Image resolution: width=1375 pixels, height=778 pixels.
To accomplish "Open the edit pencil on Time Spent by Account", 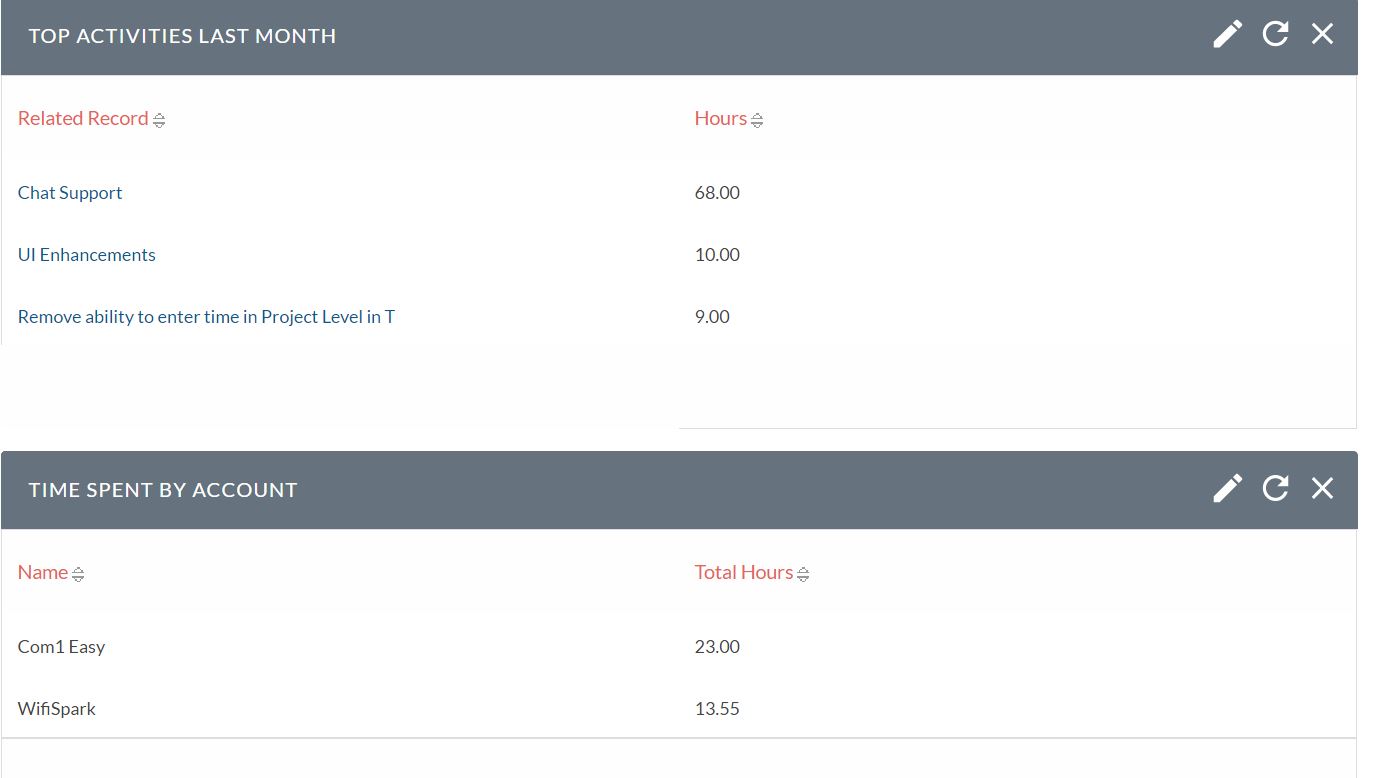I will point(1226,488).
